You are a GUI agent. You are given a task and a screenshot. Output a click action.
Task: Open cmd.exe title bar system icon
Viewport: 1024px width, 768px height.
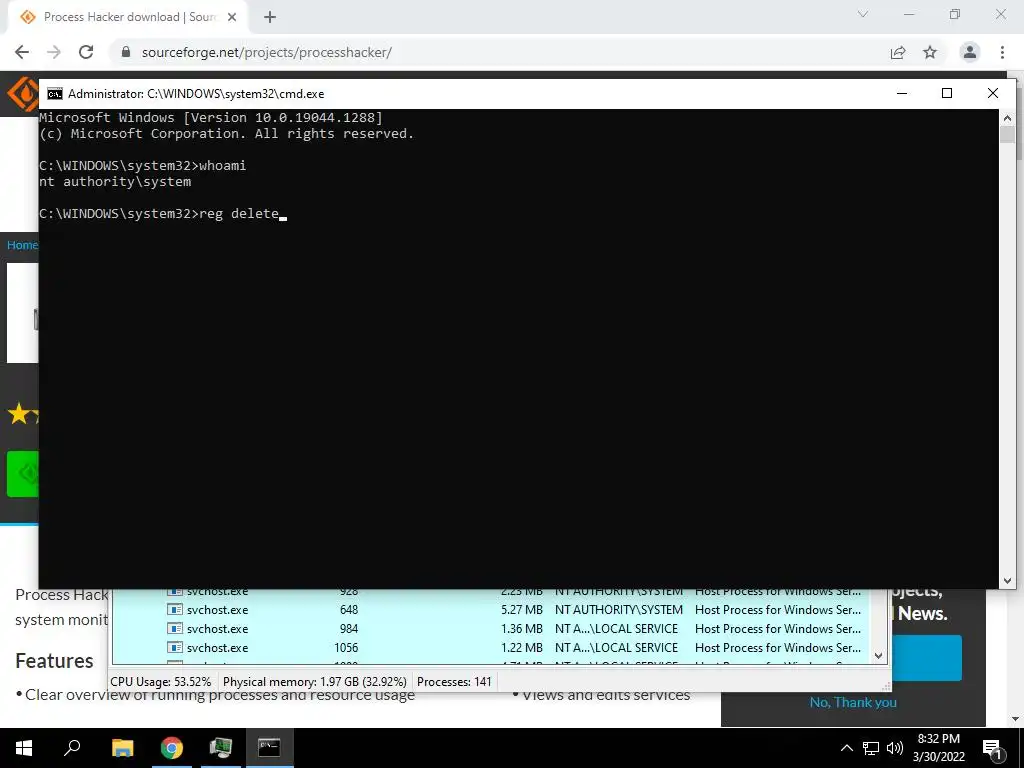click(x=55, y=93)
